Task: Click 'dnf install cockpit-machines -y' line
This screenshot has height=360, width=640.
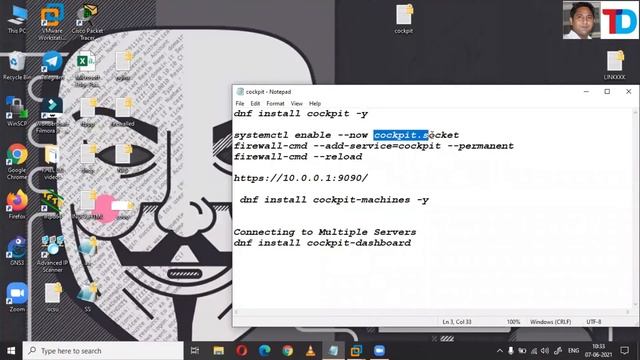Action: pyautogui.click(x=334, y=200)
